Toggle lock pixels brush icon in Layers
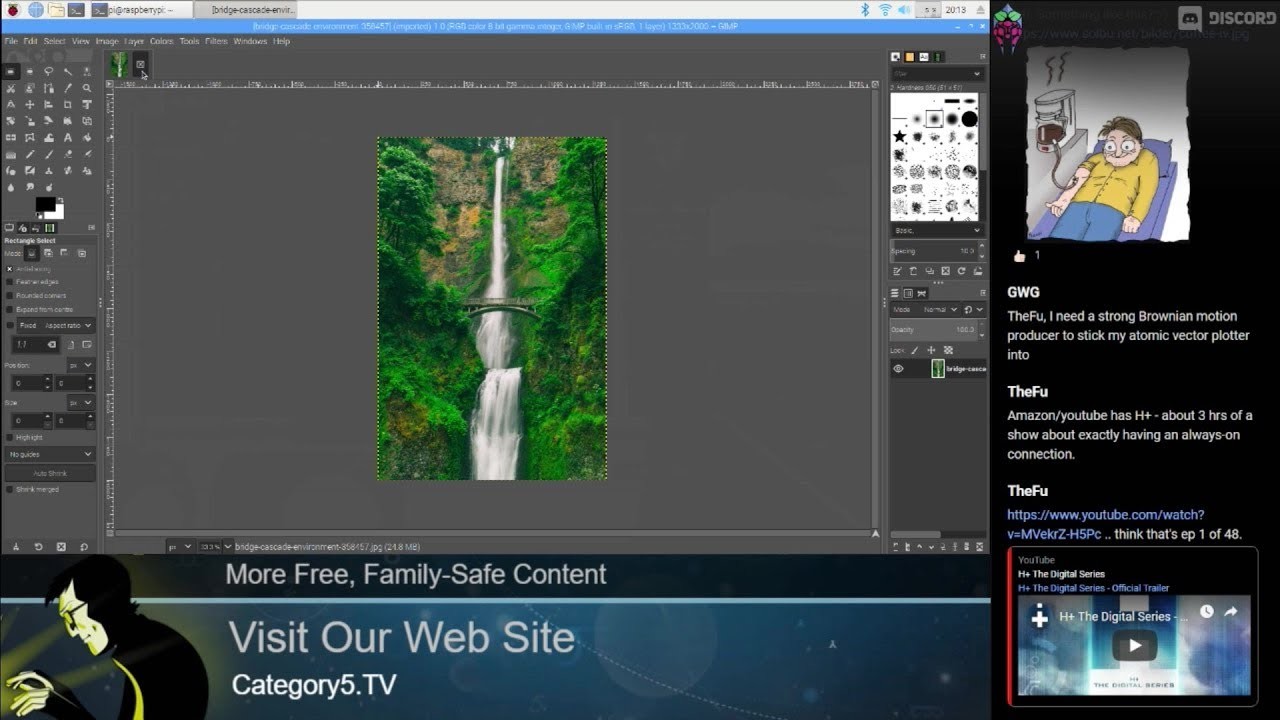Screen dimensions: 1280x720 (x=914, y=350)
